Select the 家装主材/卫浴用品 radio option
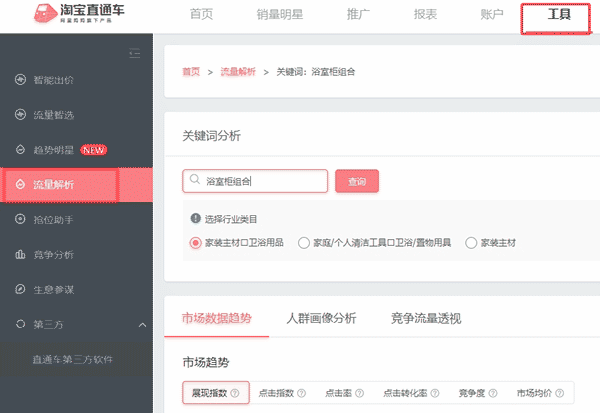The image size is (600, 413). (195, 242)
